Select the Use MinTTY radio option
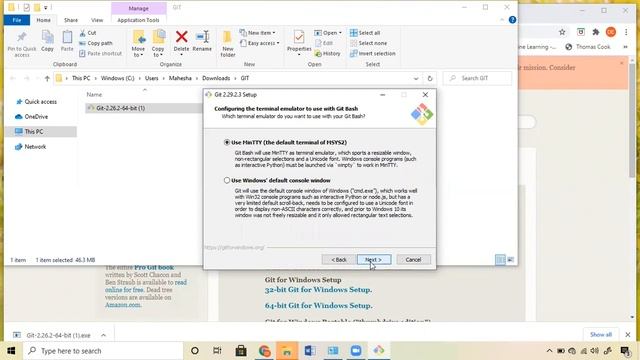Viewport: 640px width, 360px height. point(227,142)
